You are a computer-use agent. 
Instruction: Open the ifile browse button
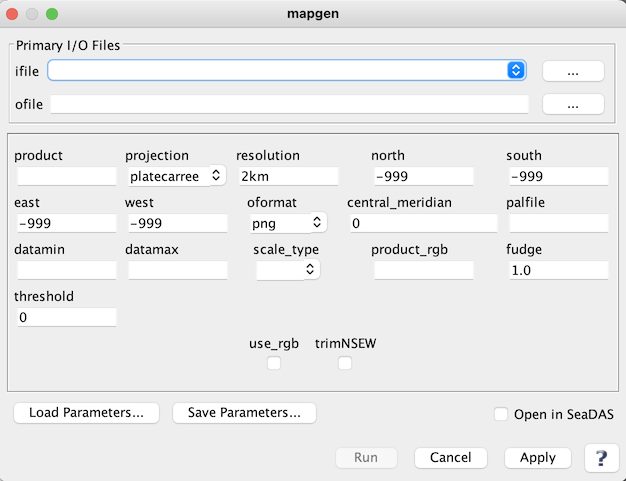click(x=573, y=70)
